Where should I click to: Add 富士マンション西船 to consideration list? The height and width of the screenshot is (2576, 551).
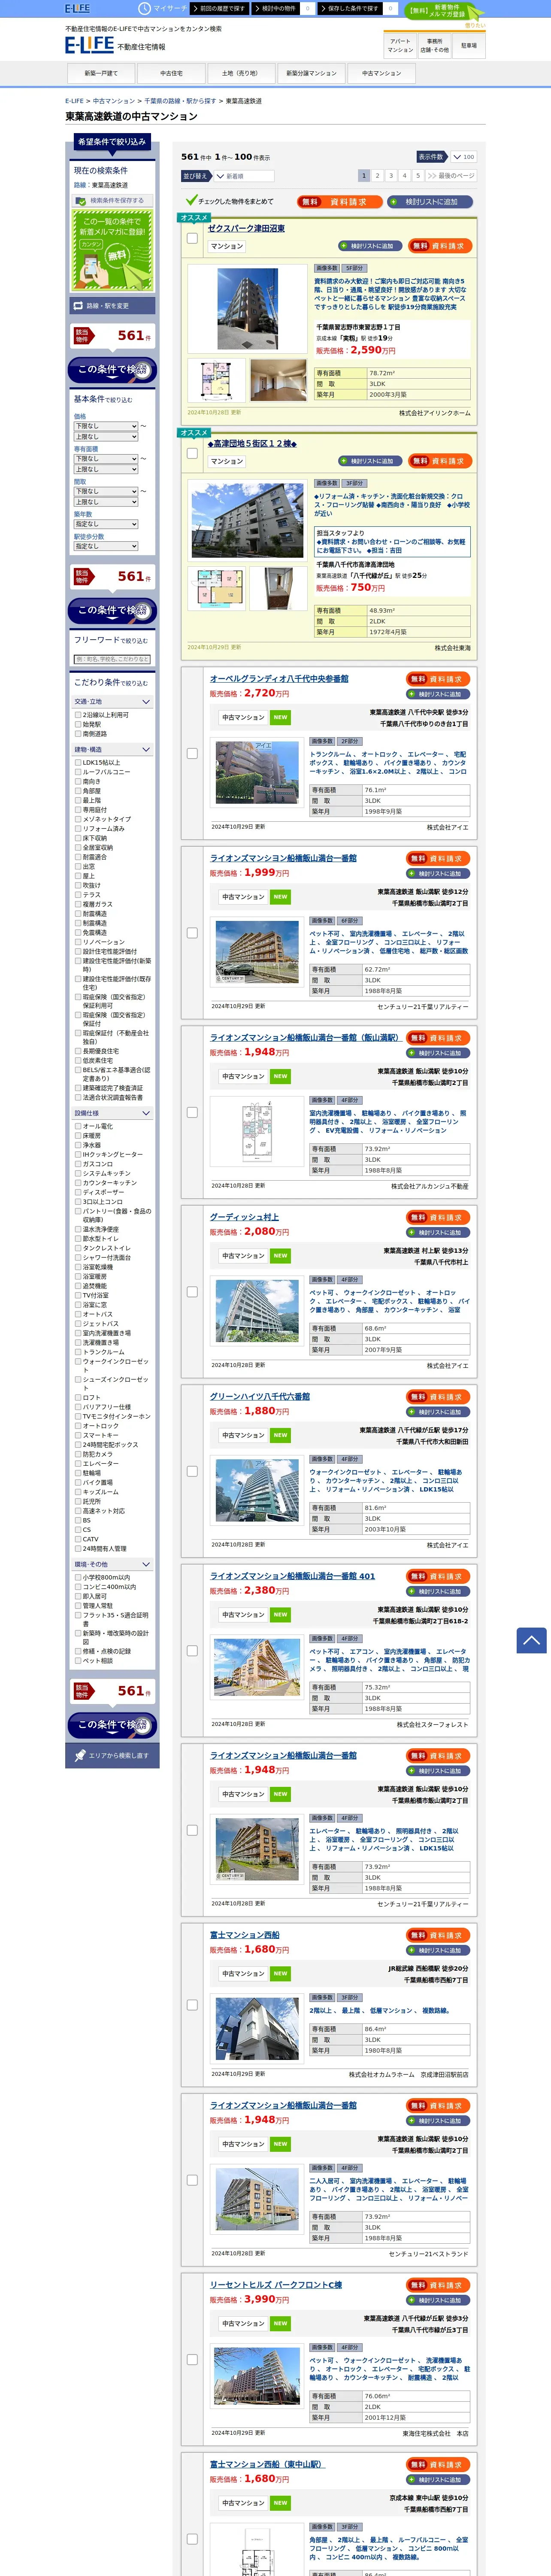[x=438, y=1950]
